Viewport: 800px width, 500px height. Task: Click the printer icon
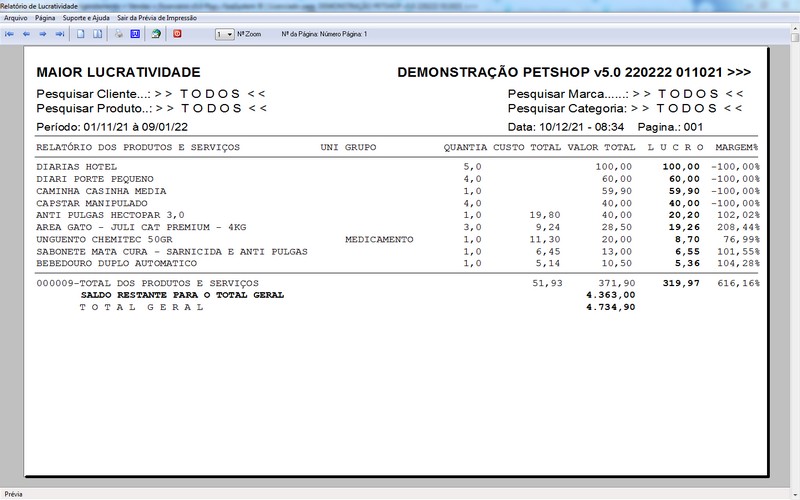[118, 34]
